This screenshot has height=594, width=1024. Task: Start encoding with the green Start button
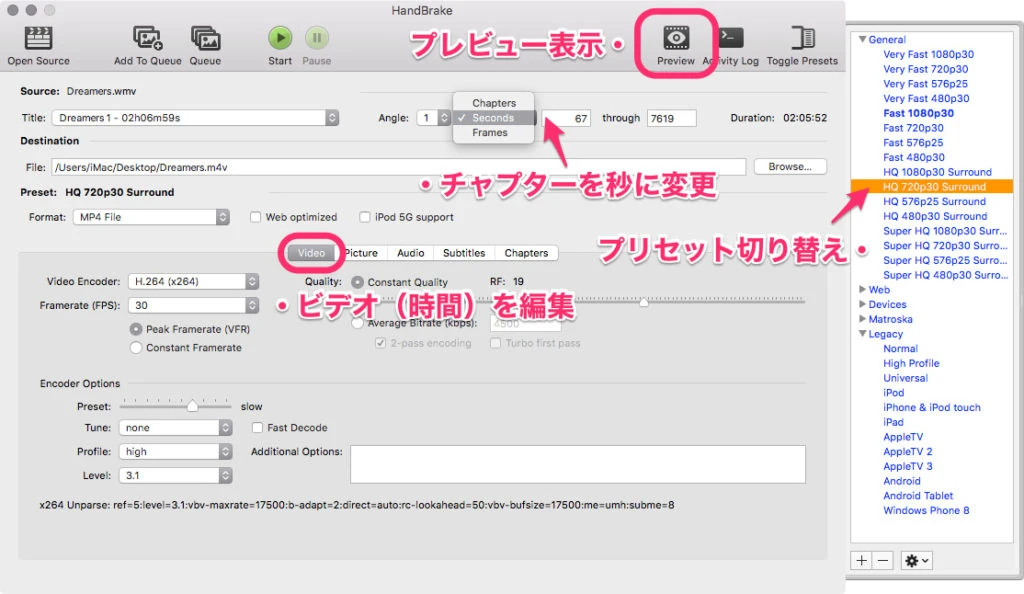pos(280,38)
